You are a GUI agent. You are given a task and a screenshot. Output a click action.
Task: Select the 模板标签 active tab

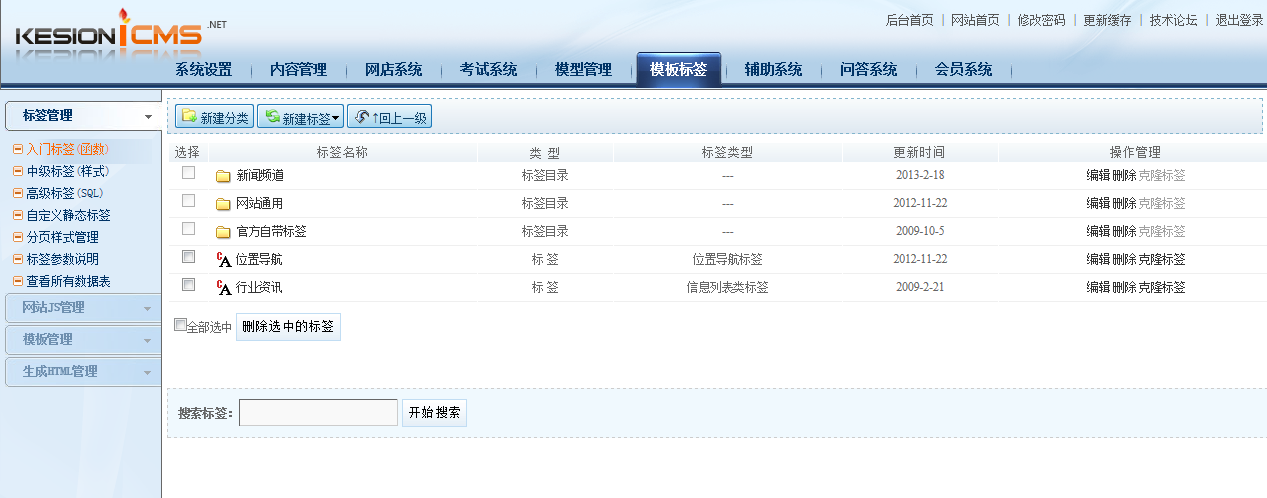(x=678, y=70)
